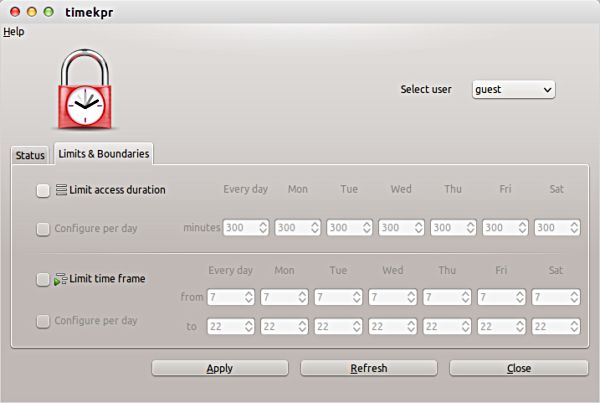
Task: Open the Help menu
Action: coord(14,32)
